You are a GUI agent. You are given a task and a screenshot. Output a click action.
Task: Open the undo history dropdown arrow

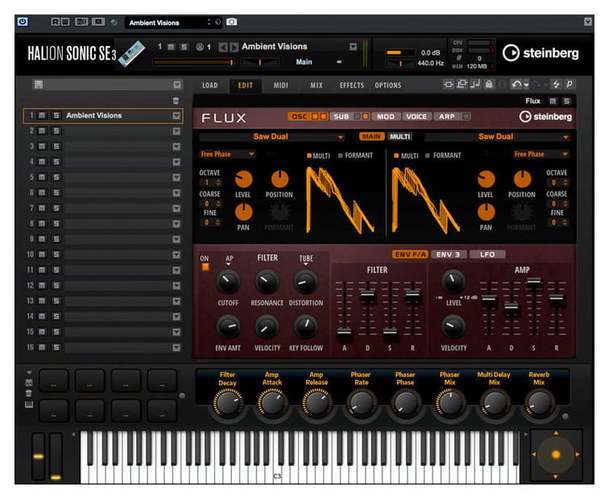[526, 85]
